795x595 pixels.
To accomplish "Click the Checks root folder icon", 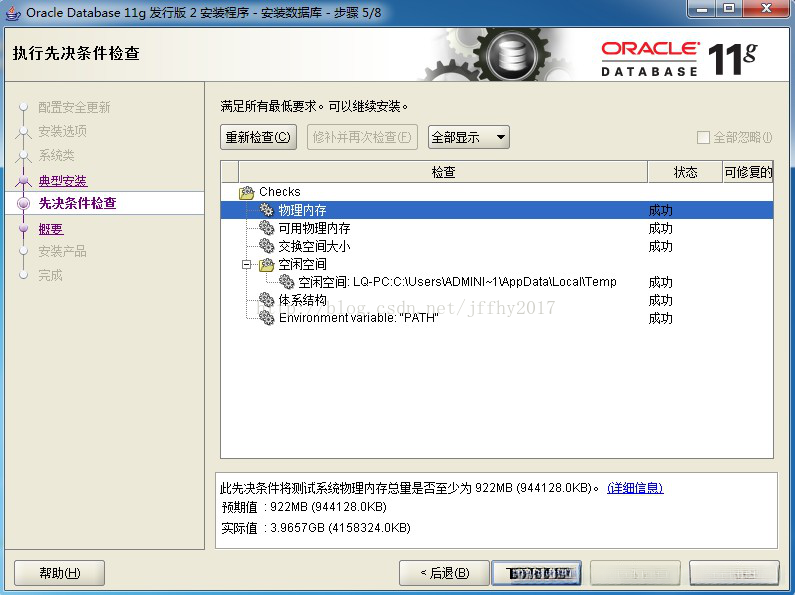I will click(247, 192).
